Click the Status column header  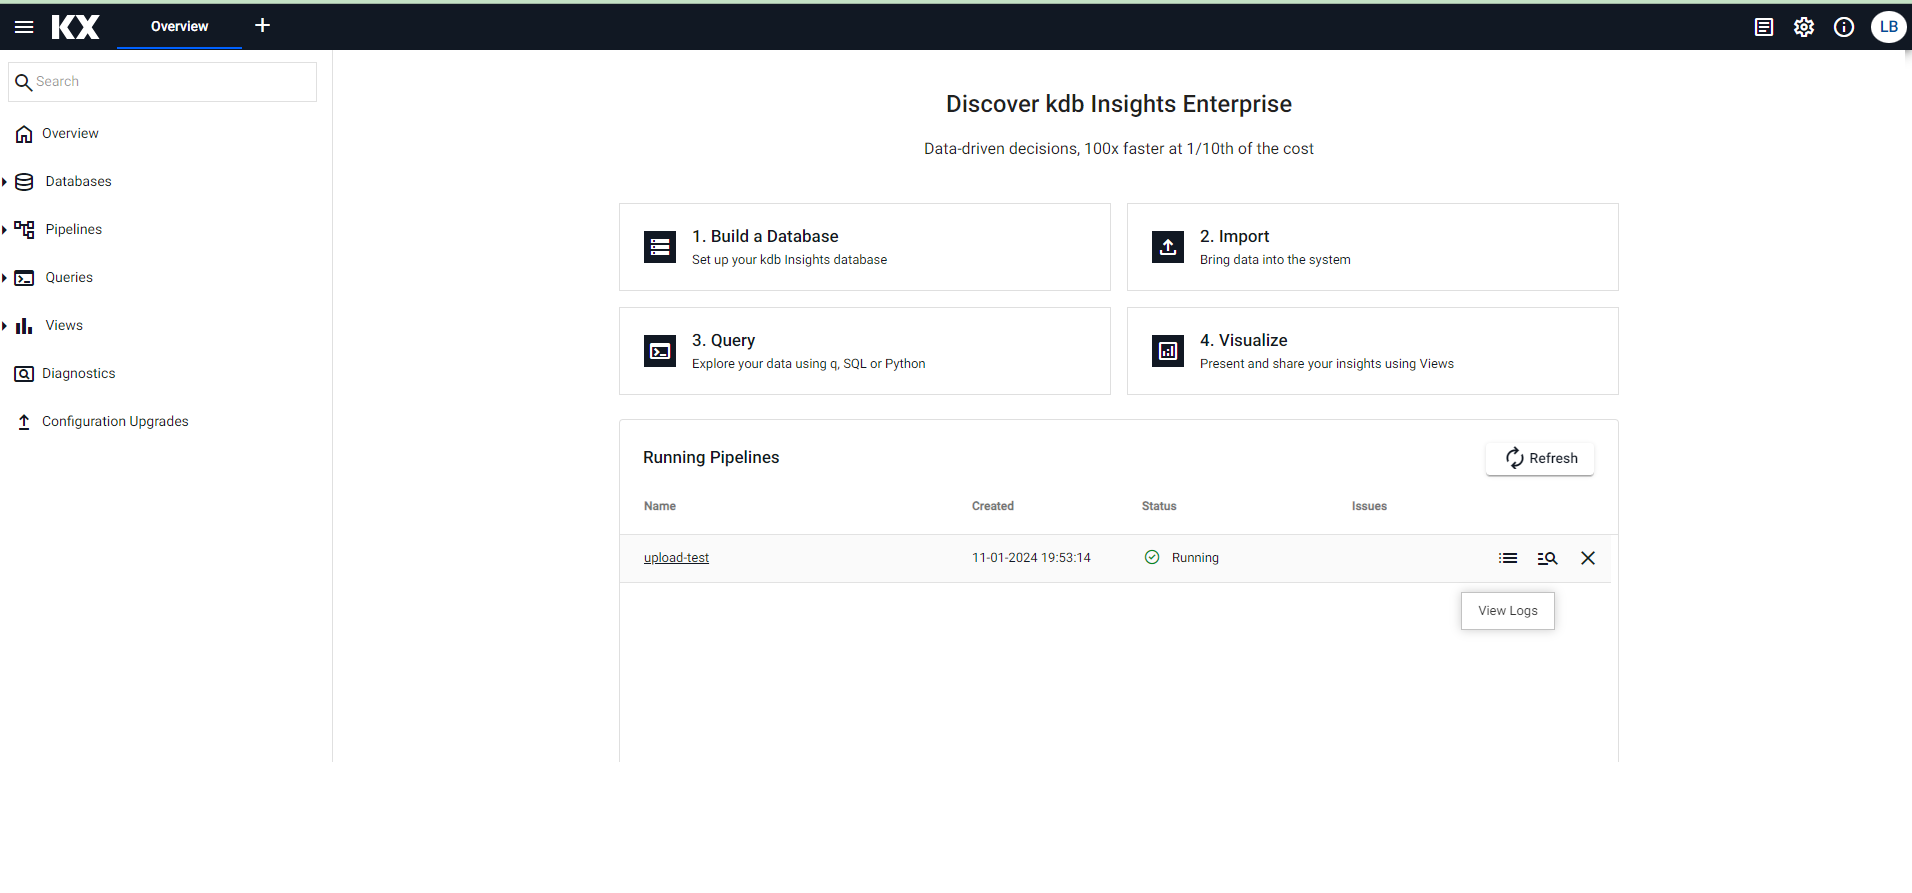(1159, 506)
